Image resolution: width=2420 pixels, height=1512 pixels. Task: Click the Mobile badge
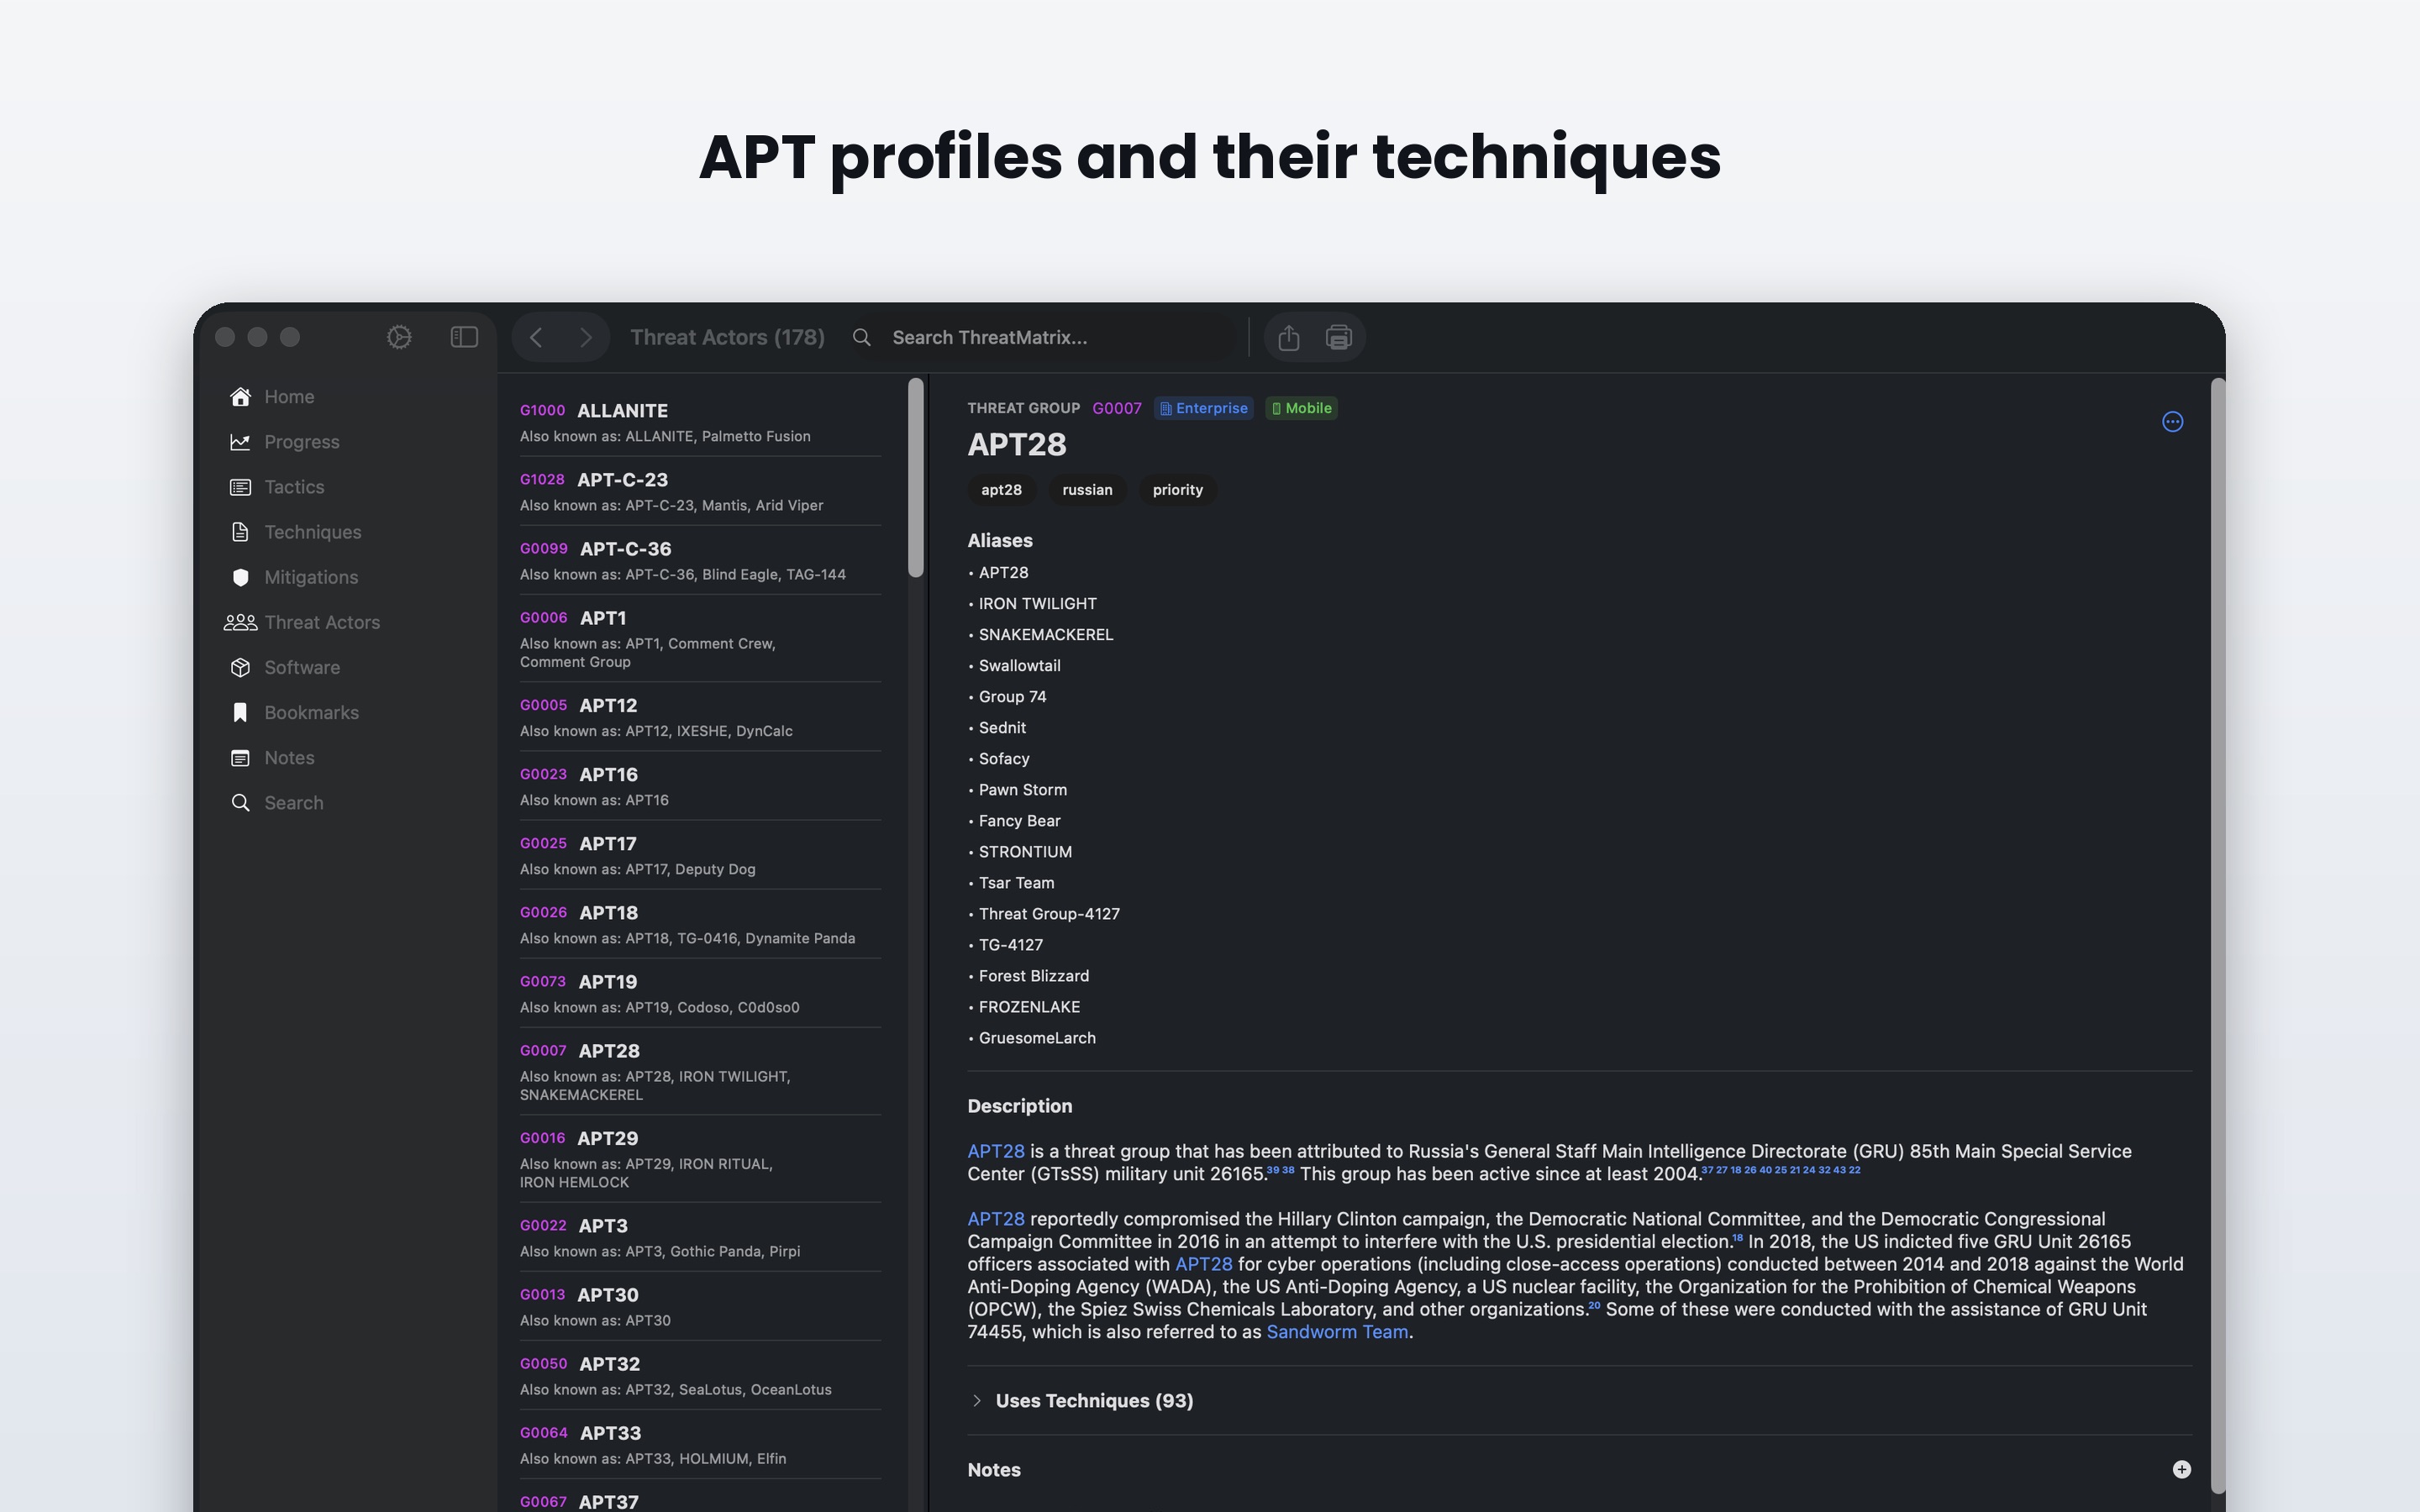point(1301,408)
